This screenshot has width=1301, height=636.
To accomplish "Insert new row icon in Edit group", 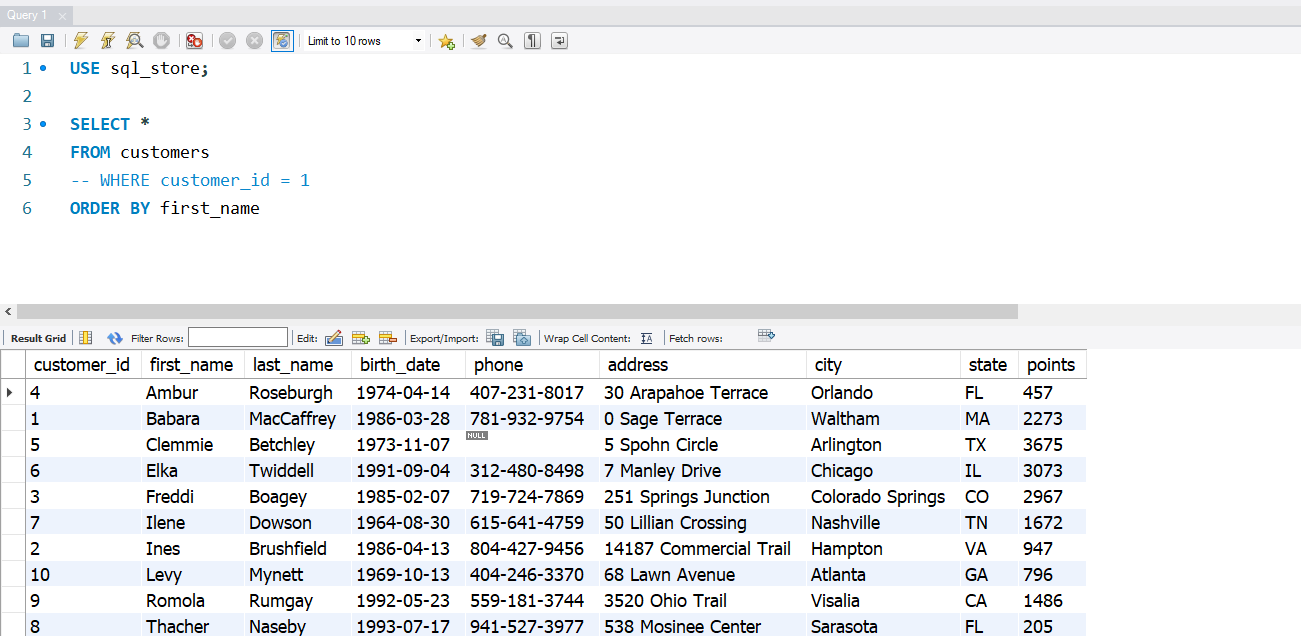I will coord(361,338).
